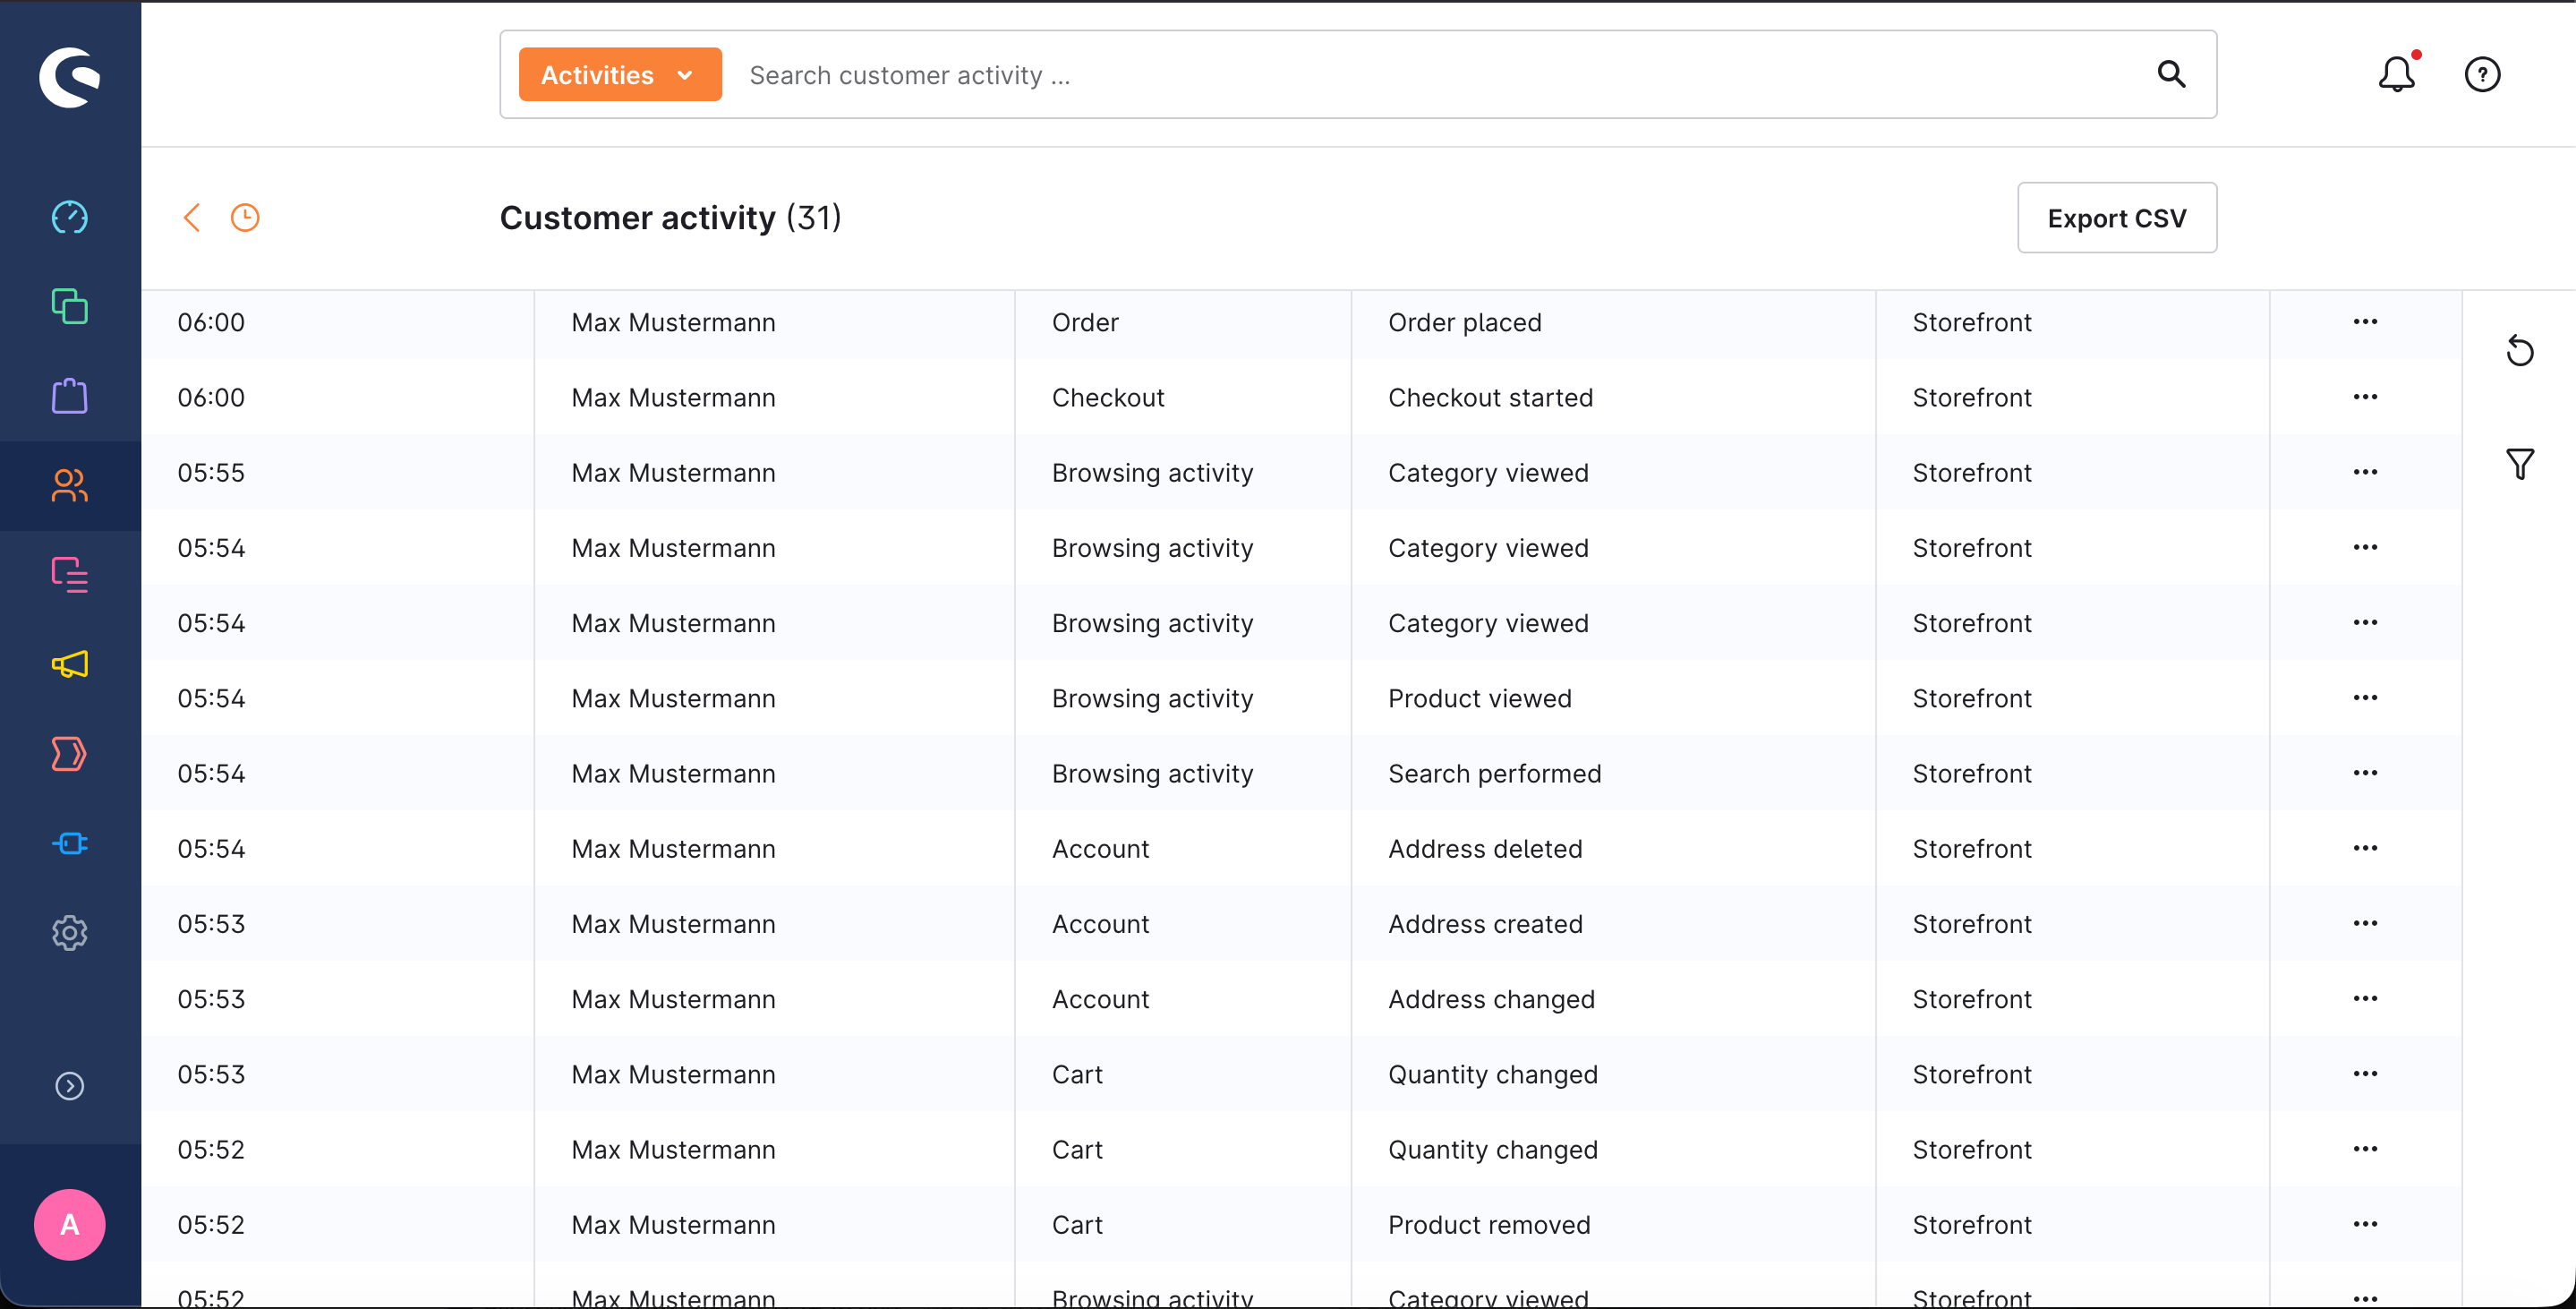Open the help question mark icon
The image size is (2576, 1309).
click(x=2482, y=74)
